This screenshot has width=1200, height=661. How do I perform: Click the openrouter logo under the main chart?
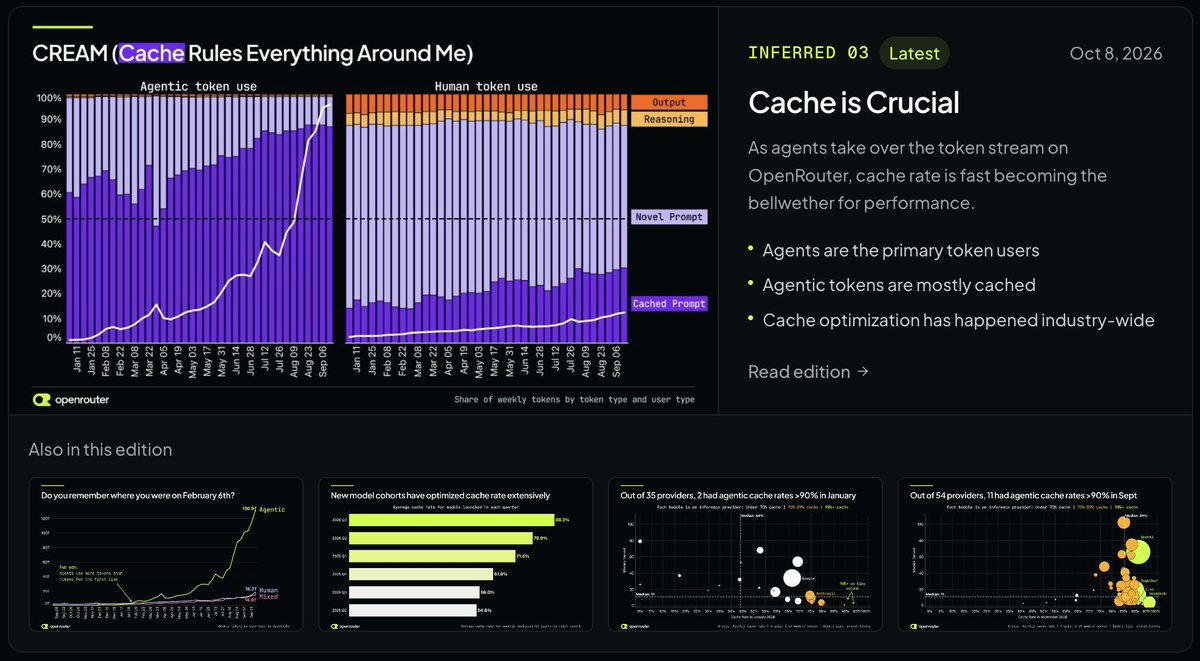(71, 399)
